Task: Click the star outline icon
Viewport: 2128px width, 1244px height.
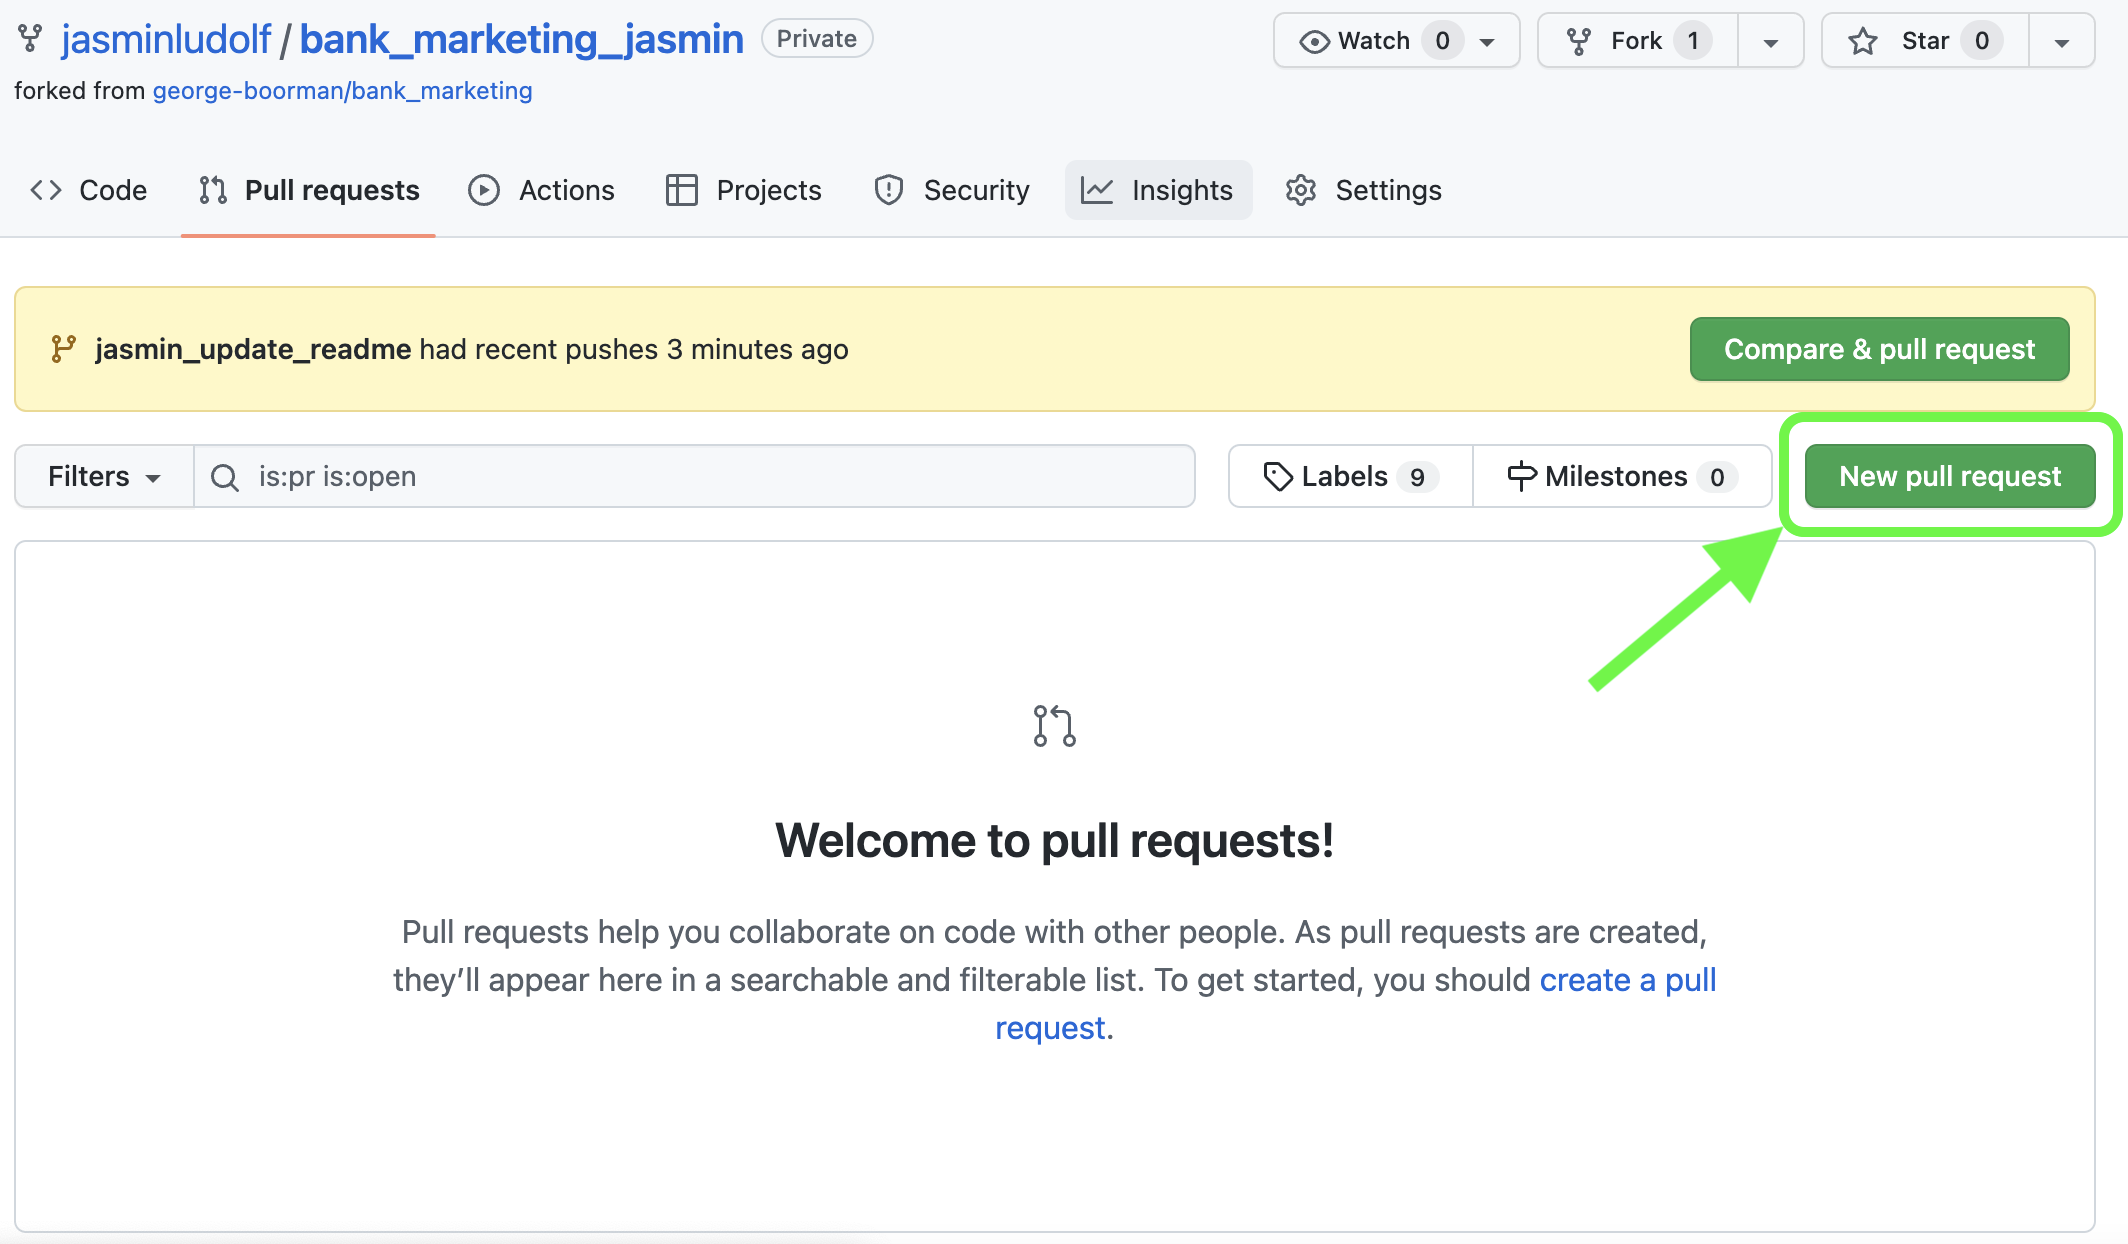Action: tap(1863, 41)
